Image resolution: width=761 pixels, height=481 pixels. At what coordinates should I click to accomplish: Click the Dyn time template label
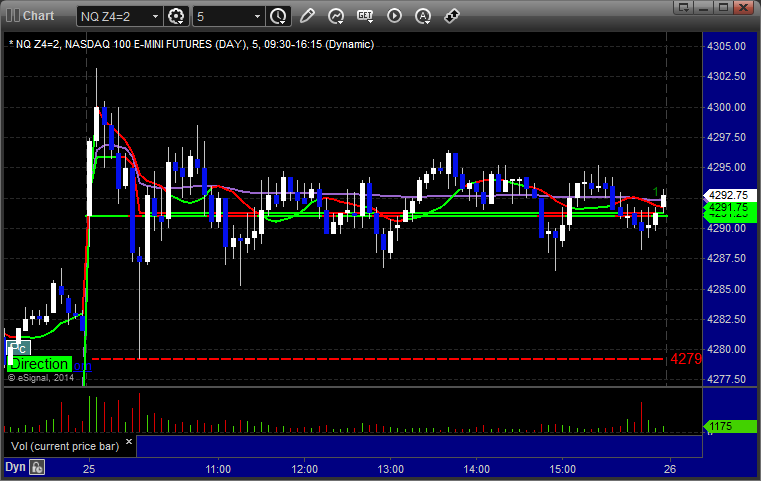[x=15, y=467]
